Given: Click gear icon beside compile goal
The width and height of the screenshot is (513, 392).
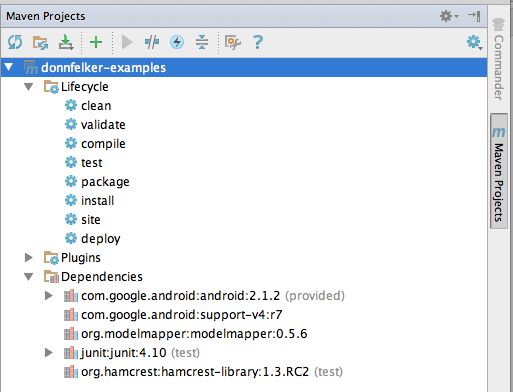Looking at the screenshot, I should coord(71,143).
